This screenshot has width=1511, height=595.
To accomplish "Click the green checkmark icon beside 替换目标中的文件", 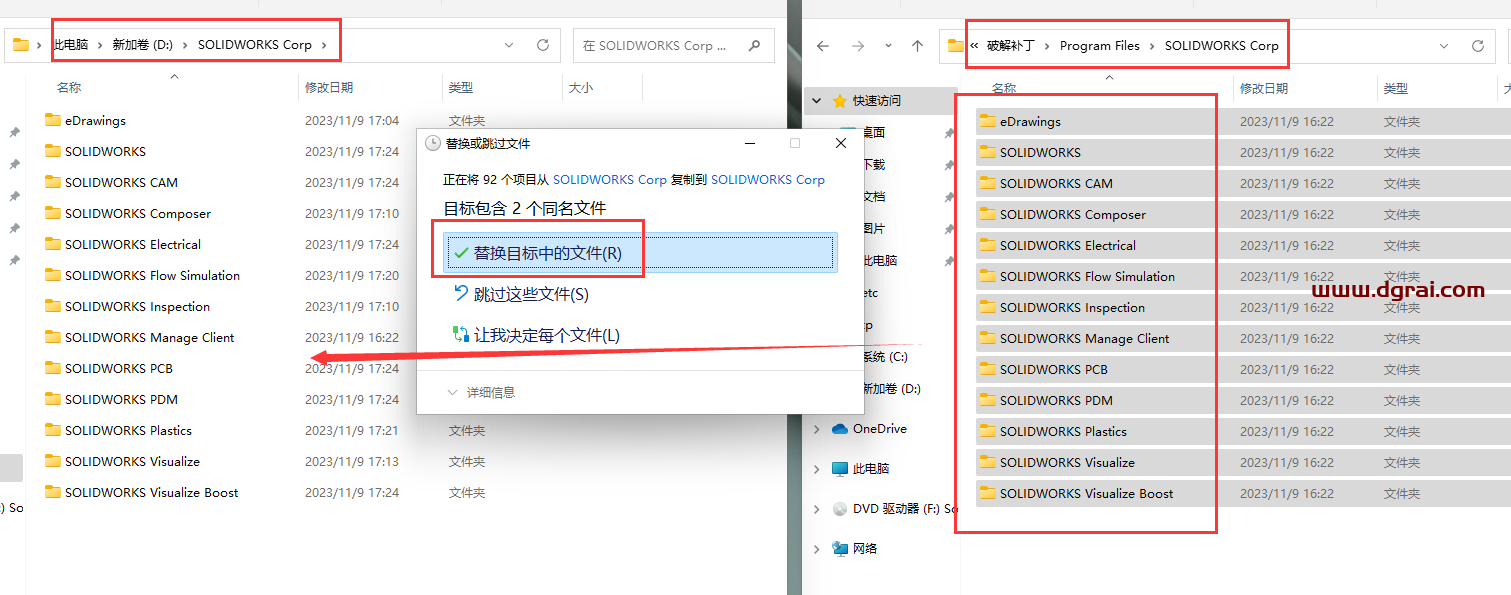I will tap(461, 253).
